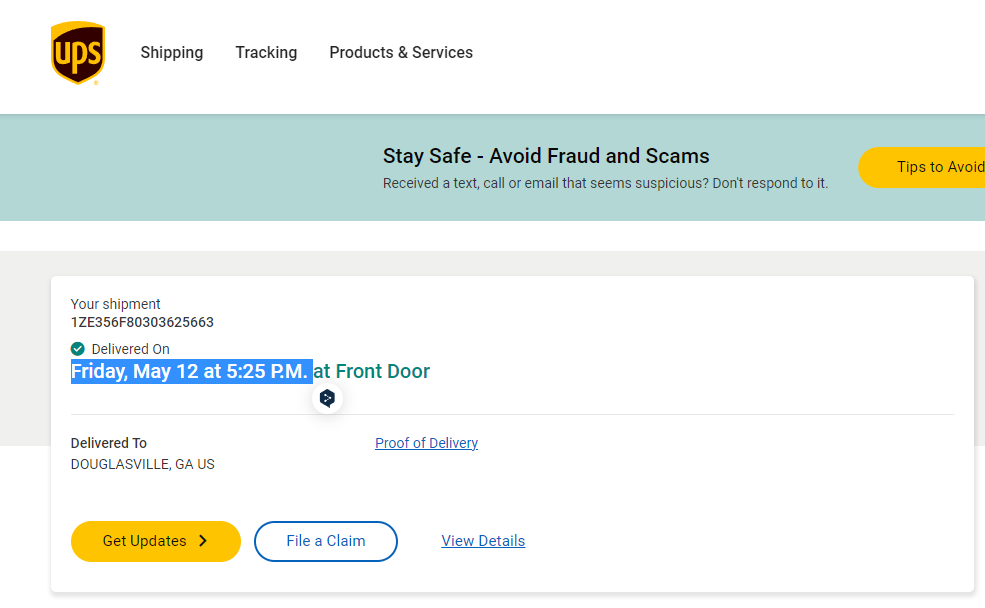Open Products & Services menu
Image resolution: width=985 pixels, height=608 pixels.
(x=401, y=53)
